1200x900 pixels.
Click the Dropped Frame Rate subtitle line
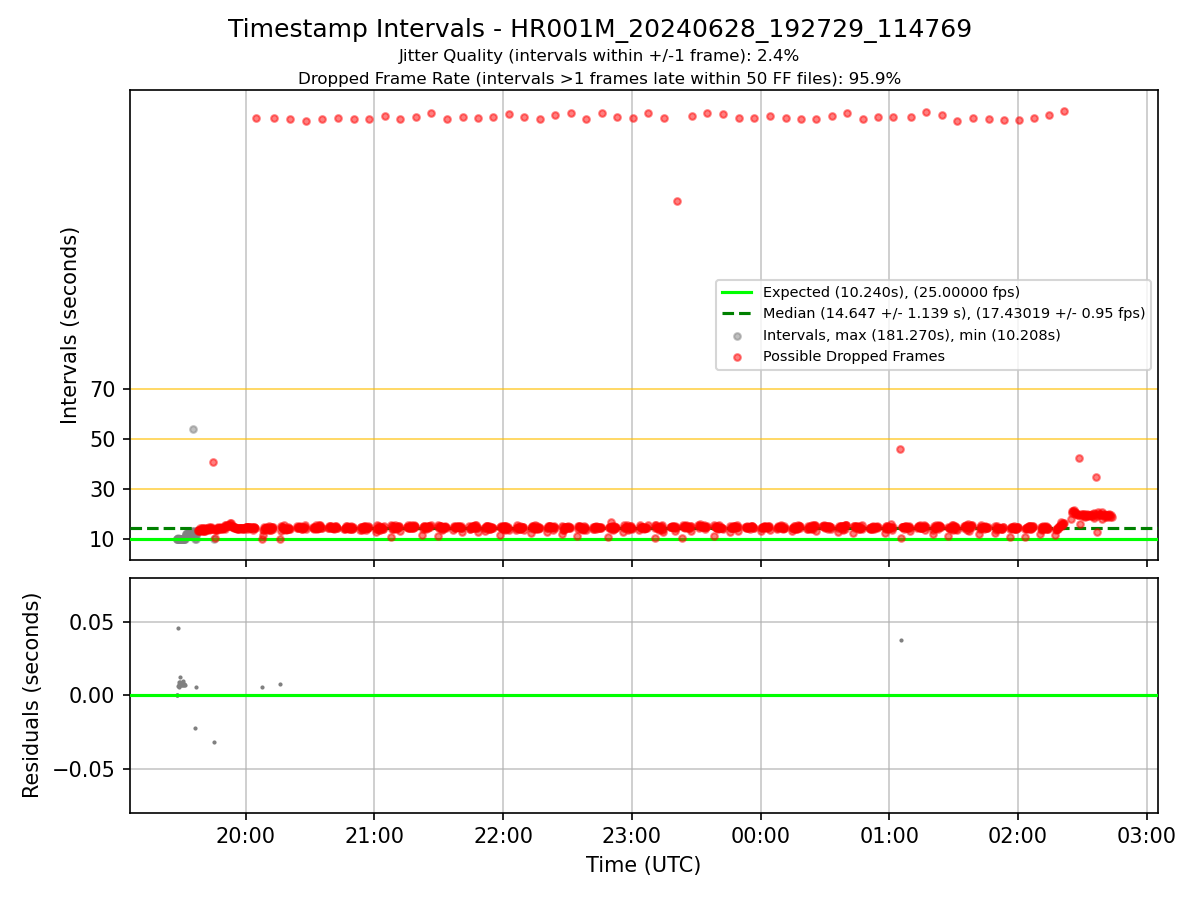tap(599, 78)
